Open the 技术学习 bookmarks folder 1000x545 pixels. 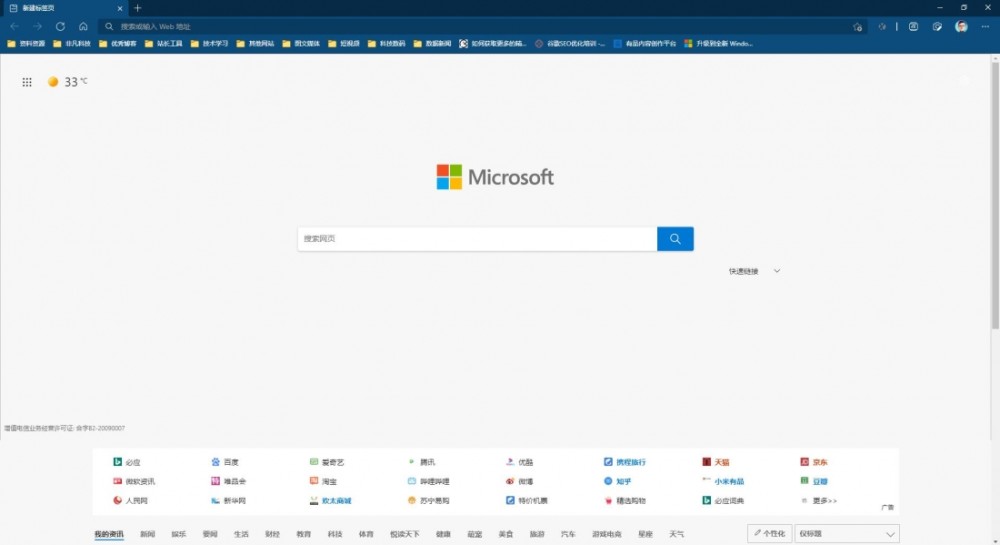209,44
